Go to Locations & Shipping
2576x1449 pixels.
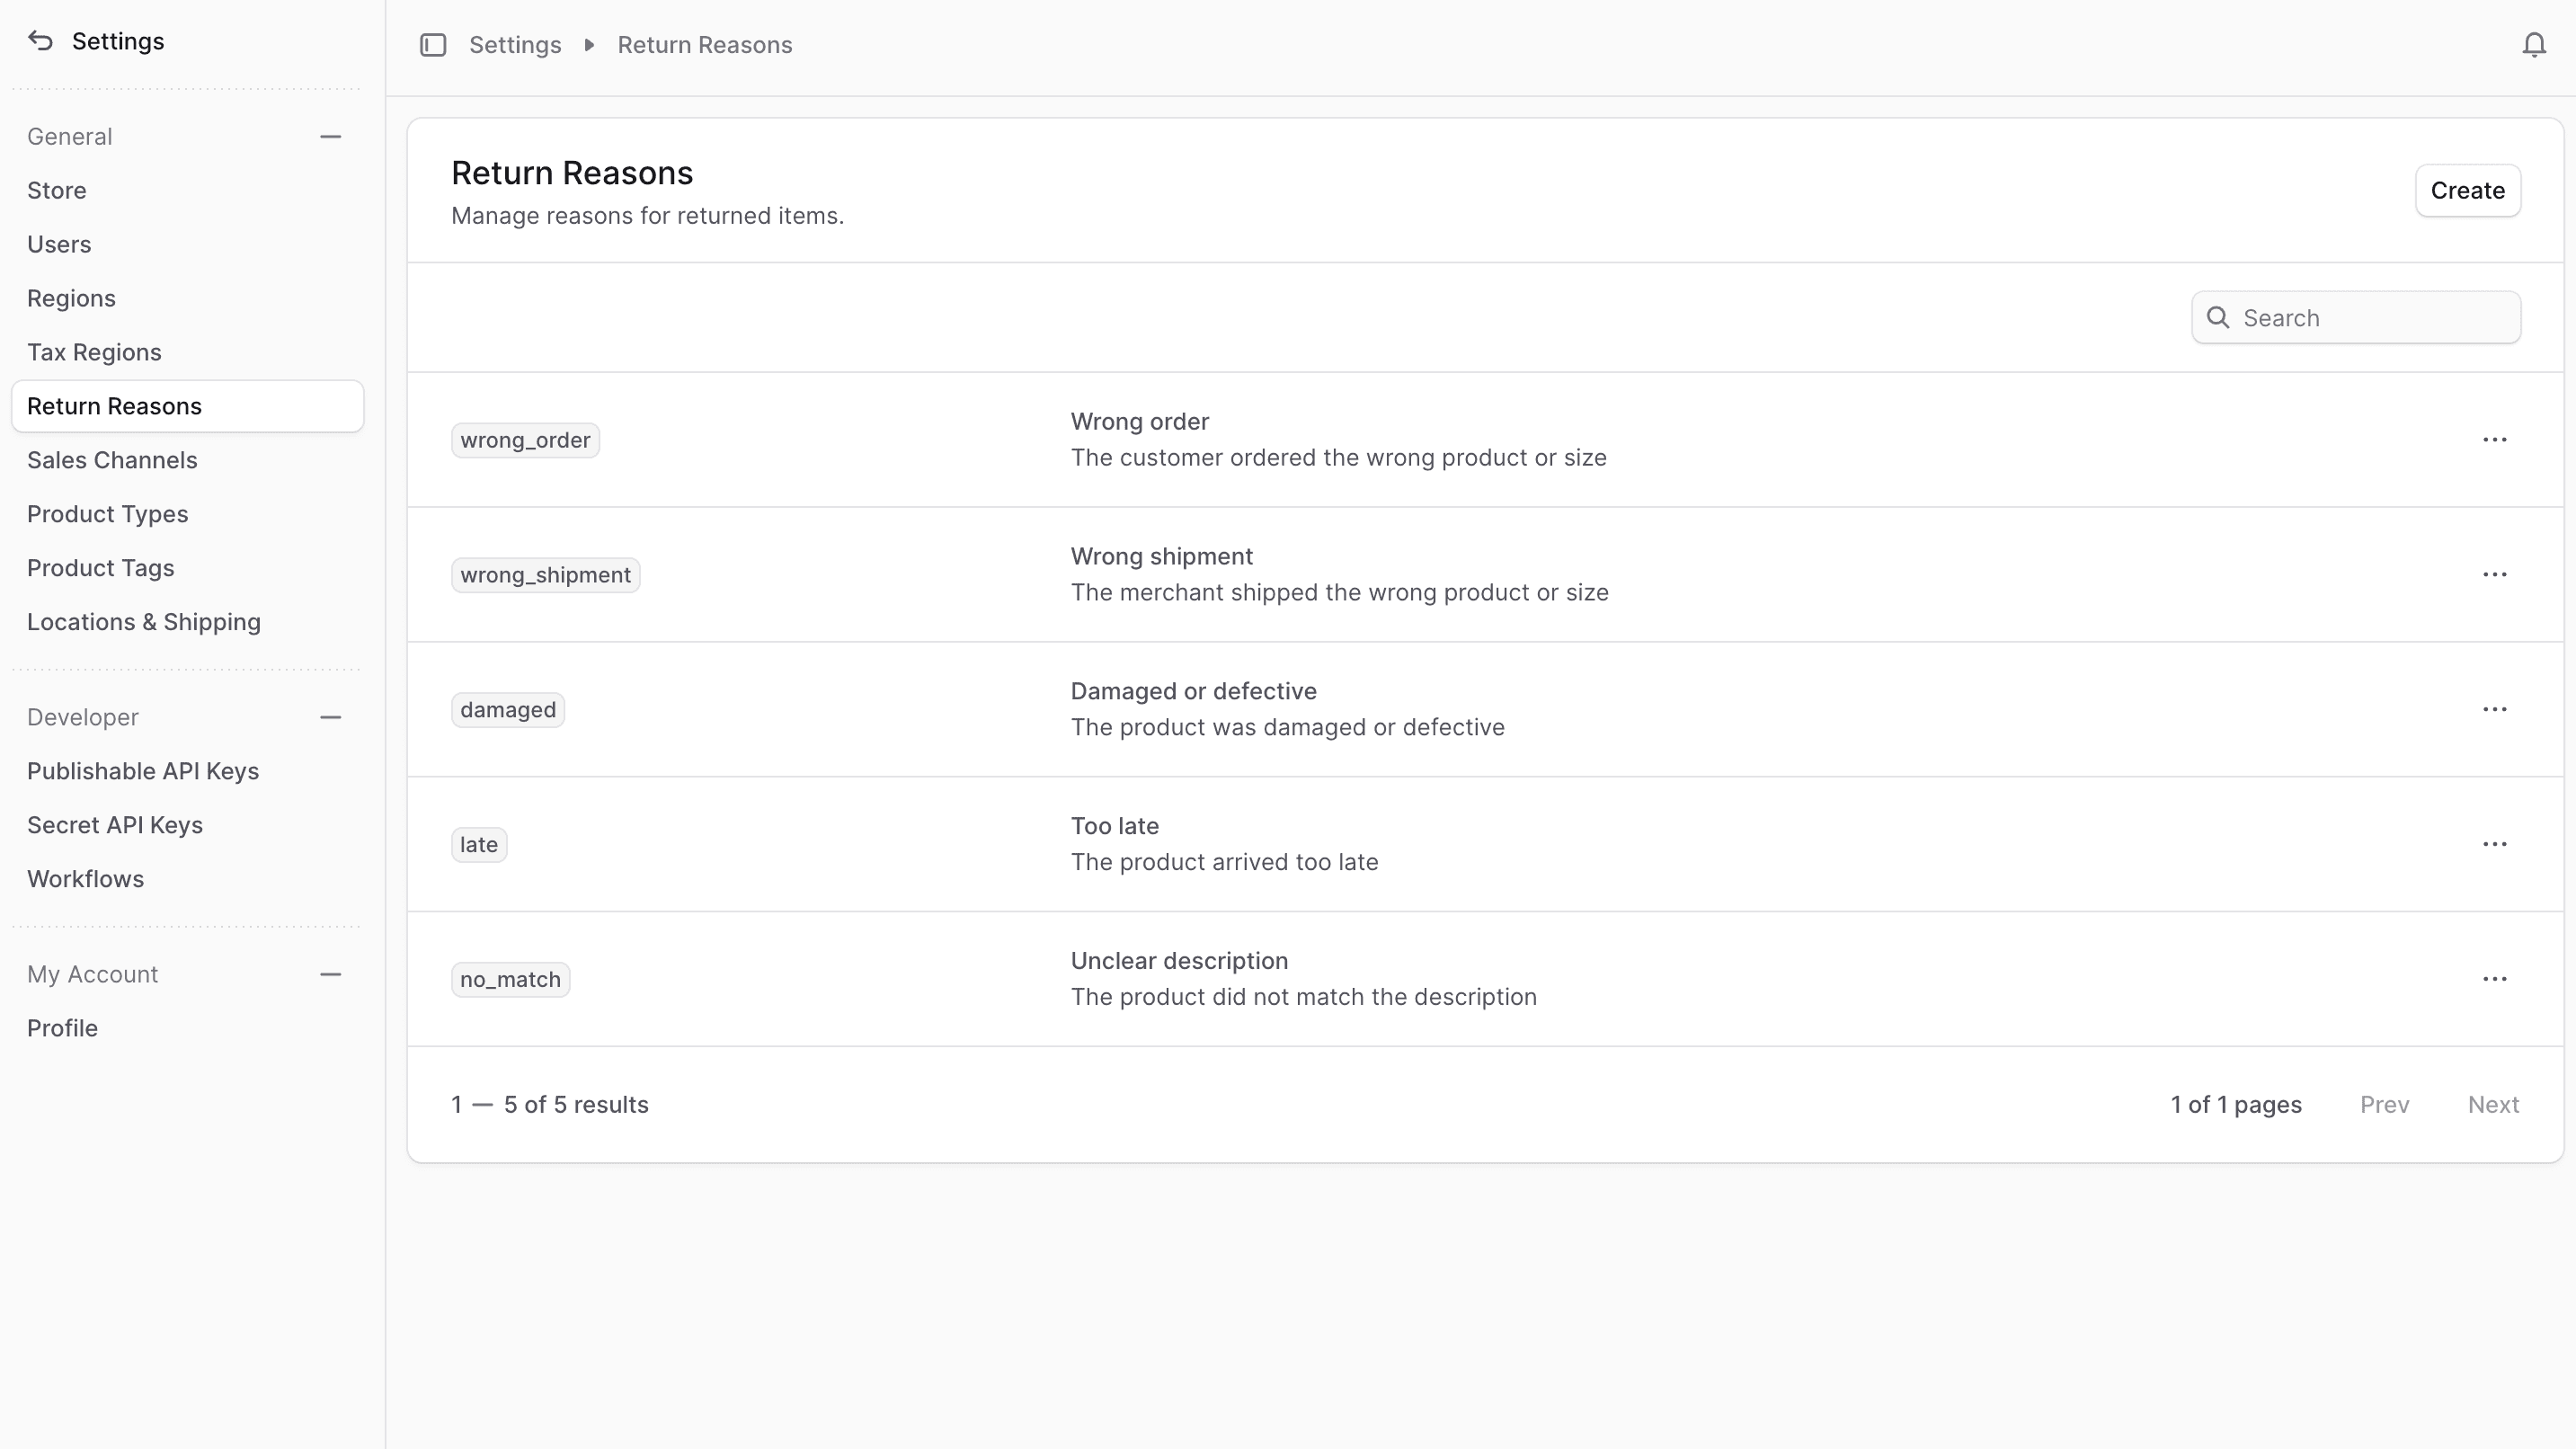[144, 622]
